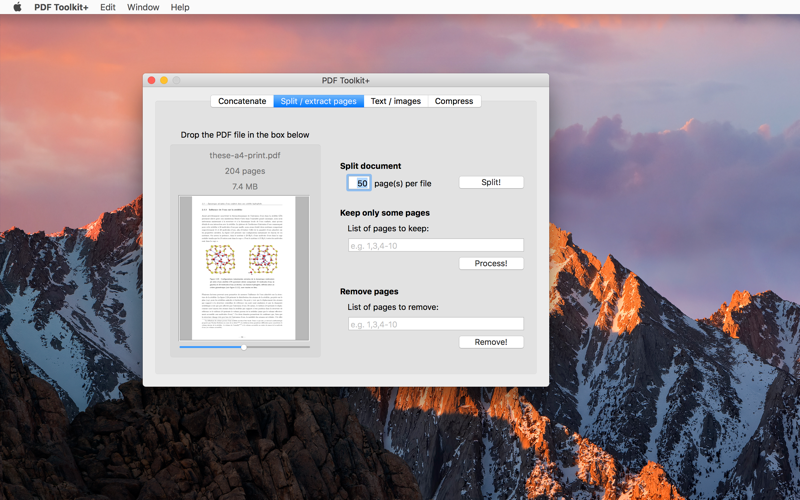This screenshot has width=800, height=500.
Task: Click the list of pages to remove field
Action: click(436, 324)
